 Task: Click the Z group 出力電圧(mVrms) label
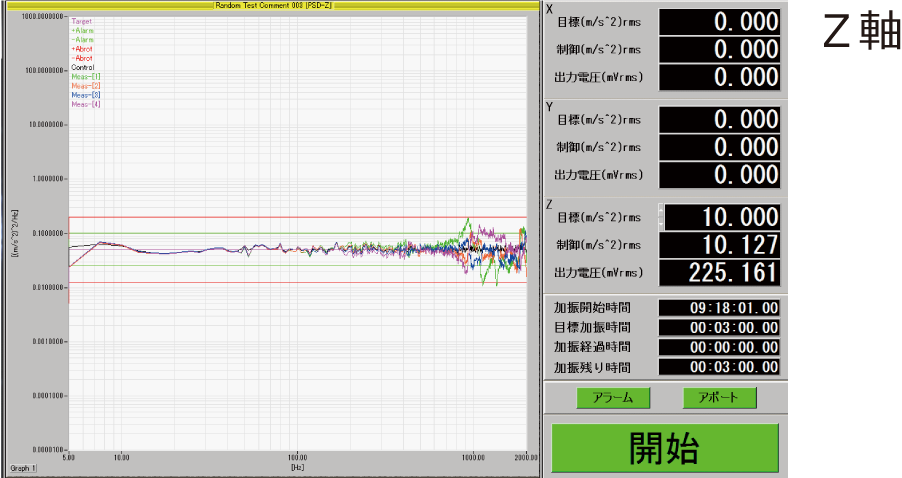coord(599,273)
